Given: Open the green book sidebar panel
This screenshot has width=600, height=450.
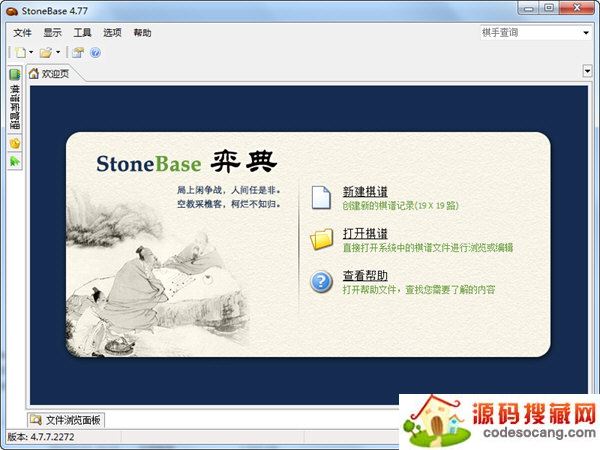Looking at the screenshot, I should tap(15, 99).
